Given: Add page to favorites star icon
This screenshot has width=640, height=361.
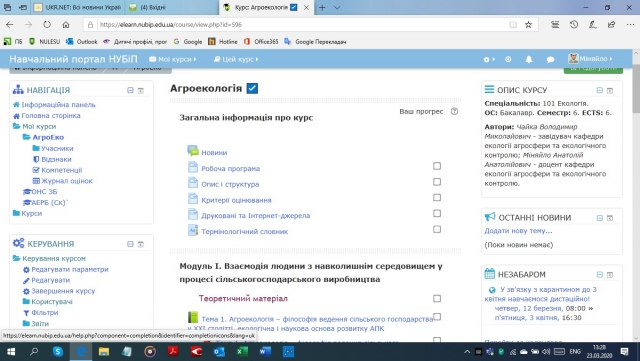Looking at the screenshot, I should click(529, 25).
